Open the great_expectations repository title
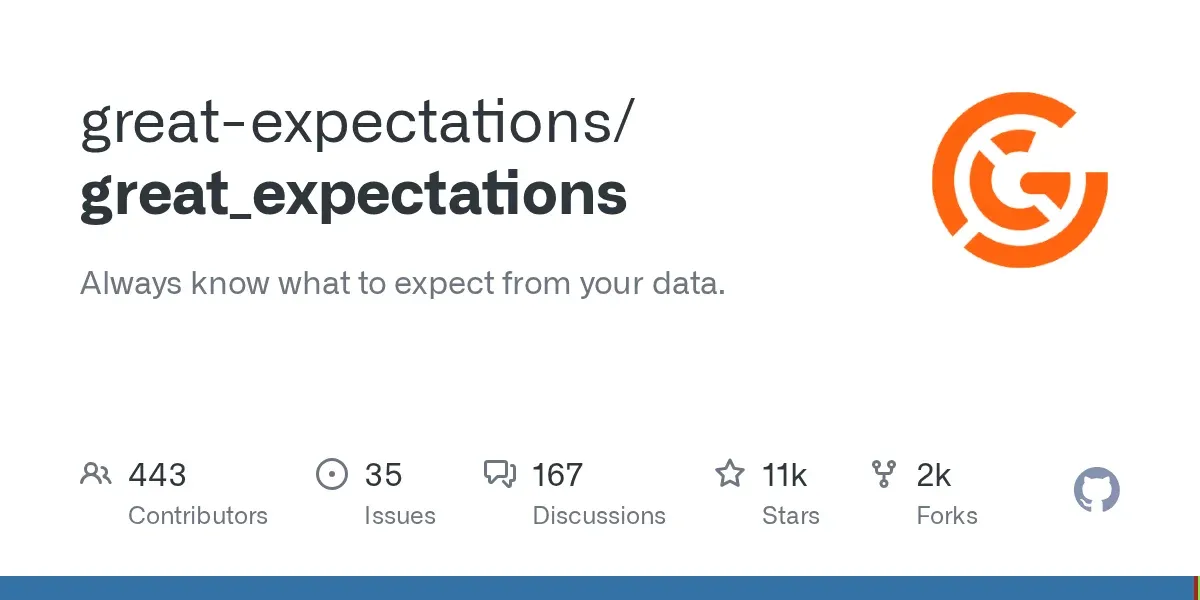1200x600 pixels. (353, 195)
